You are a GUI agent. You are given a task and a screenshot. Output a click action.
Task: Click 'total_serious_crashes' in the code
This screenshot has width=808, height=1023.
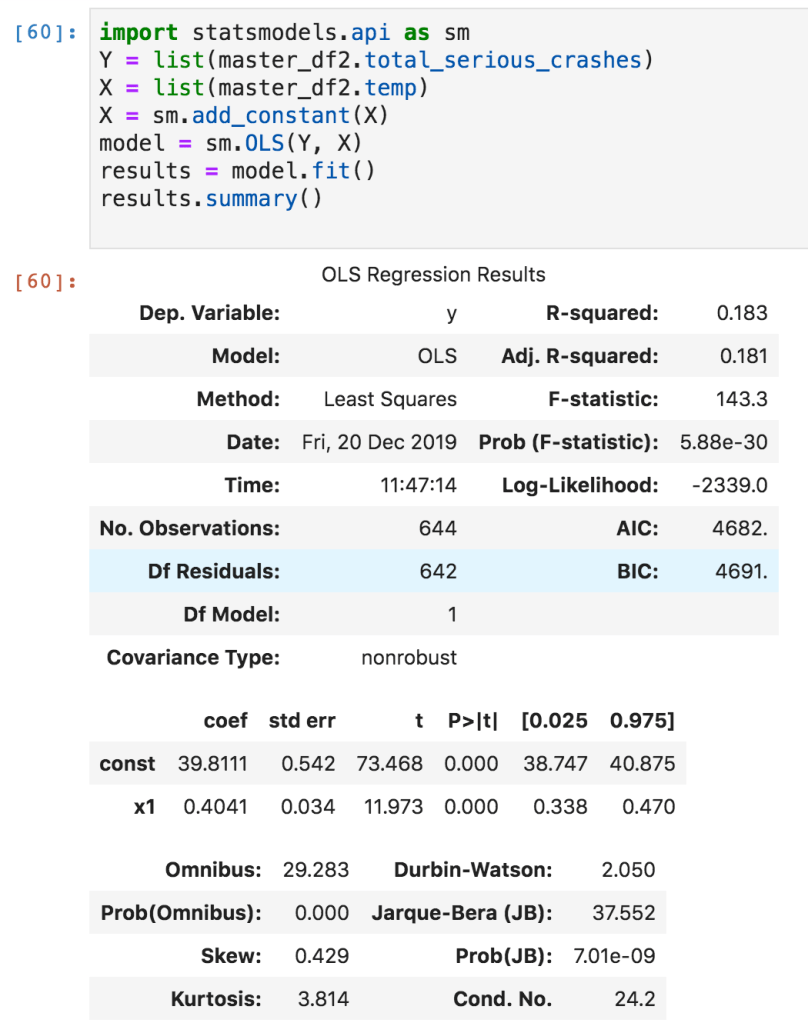pyautogui.click(x=503, y=61)
